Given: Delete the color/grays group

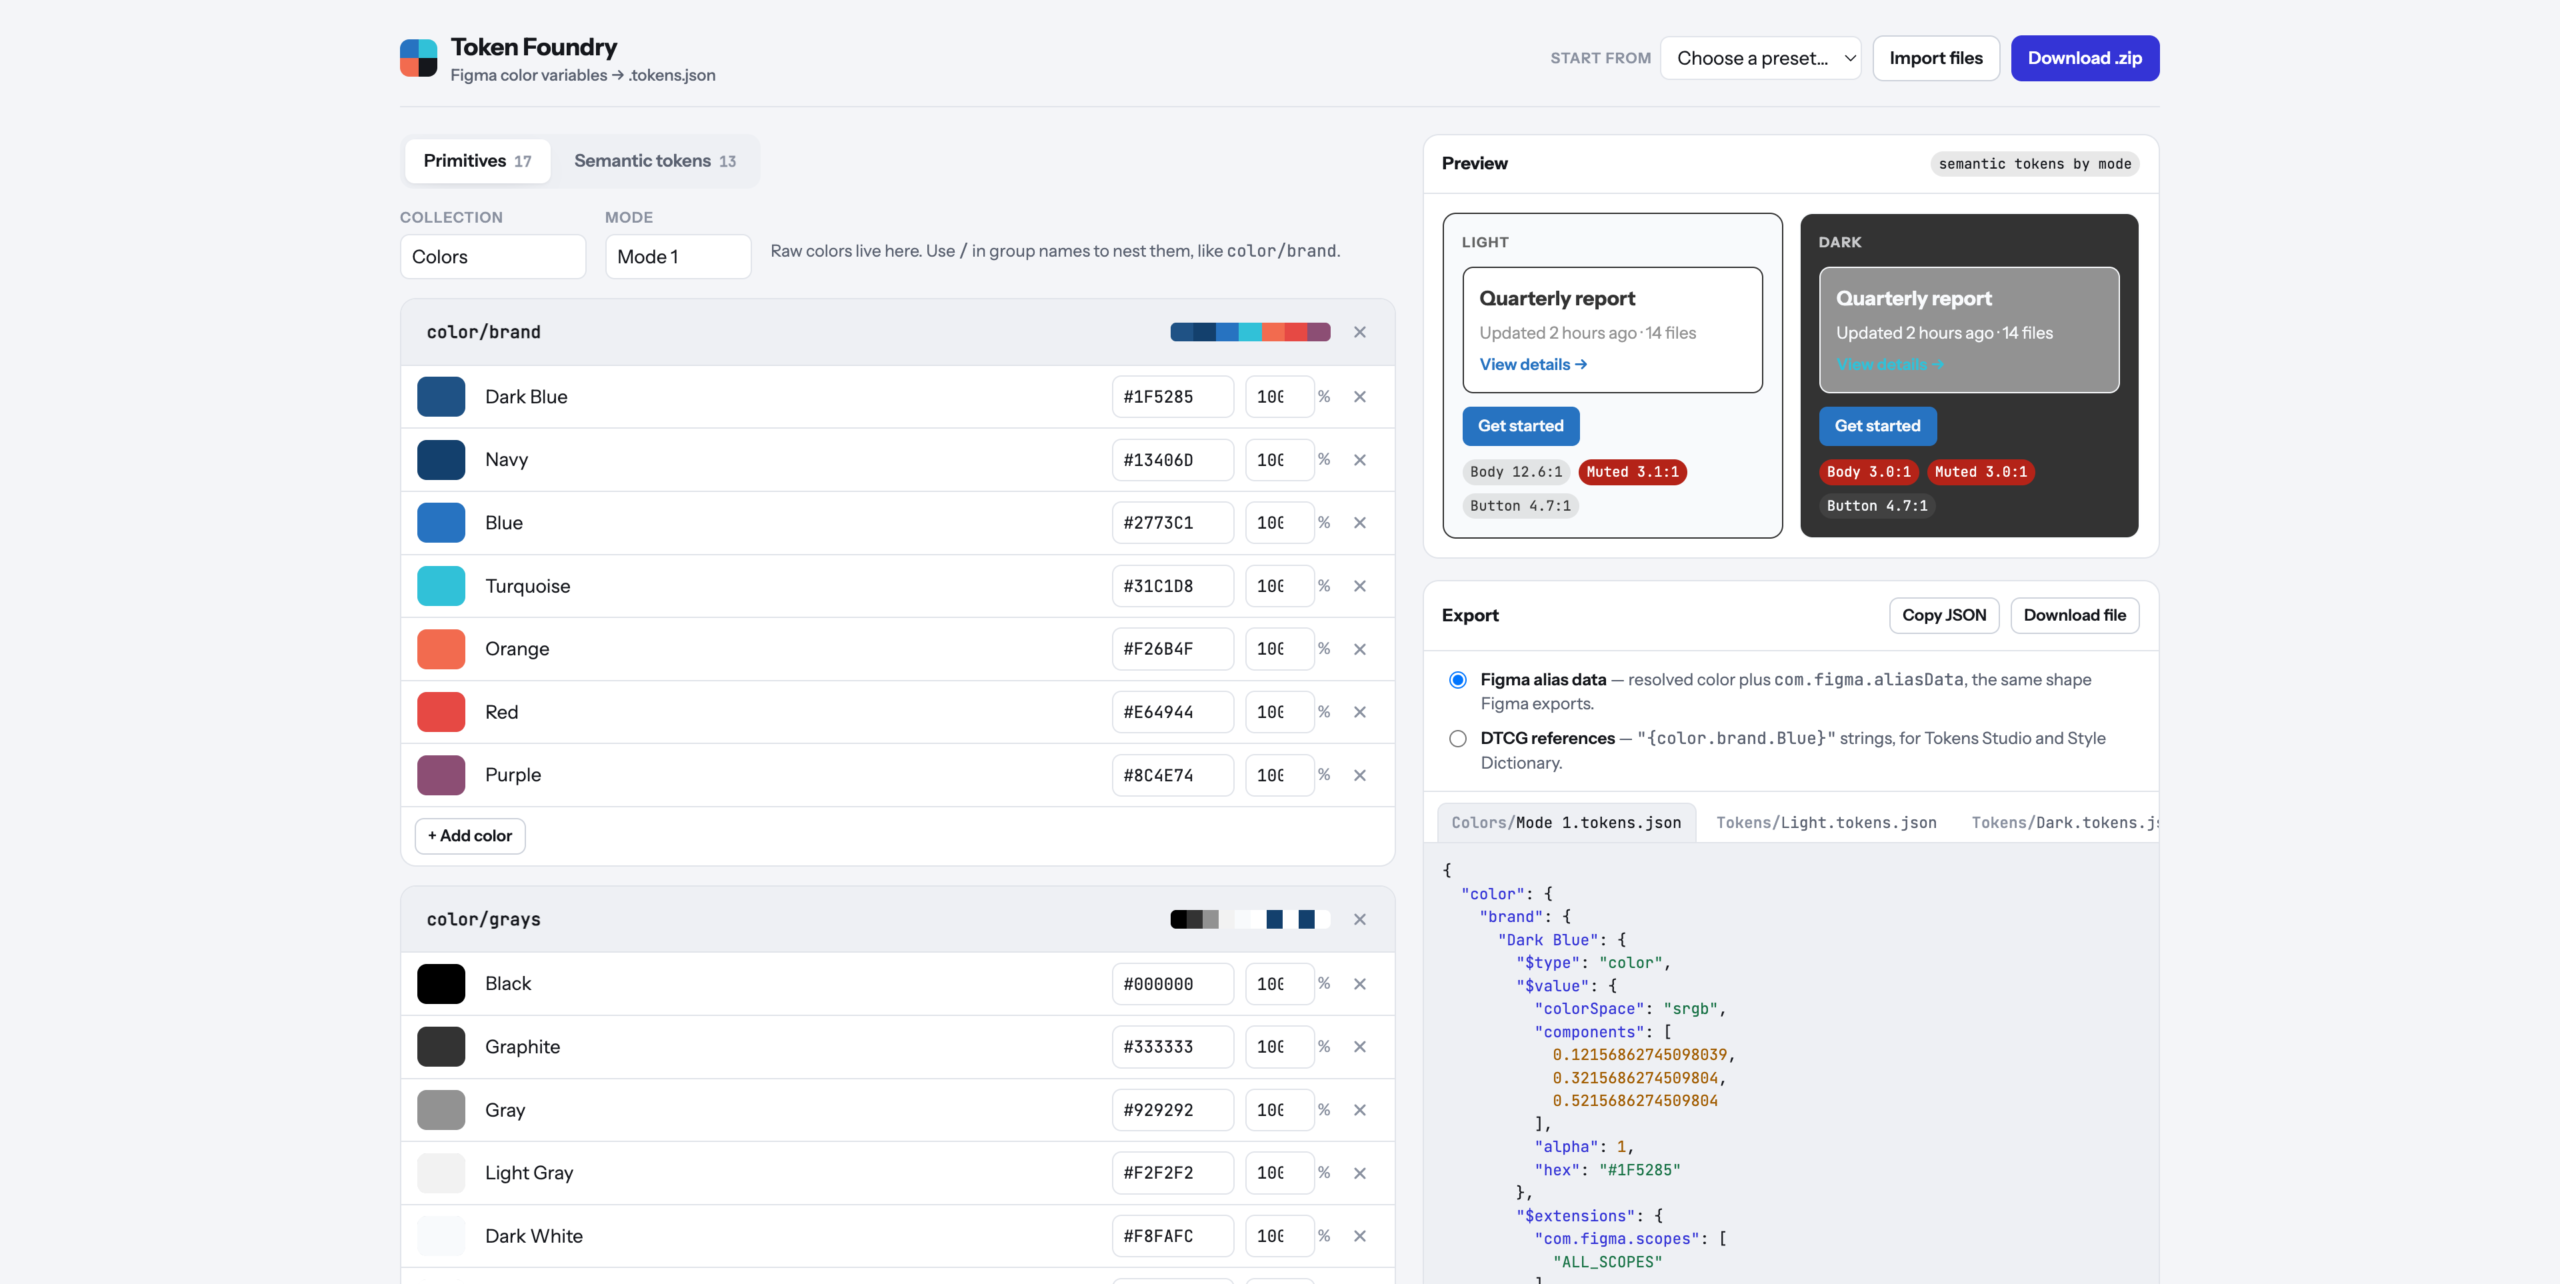Looking at the screenshot, I should point(1360,919).
